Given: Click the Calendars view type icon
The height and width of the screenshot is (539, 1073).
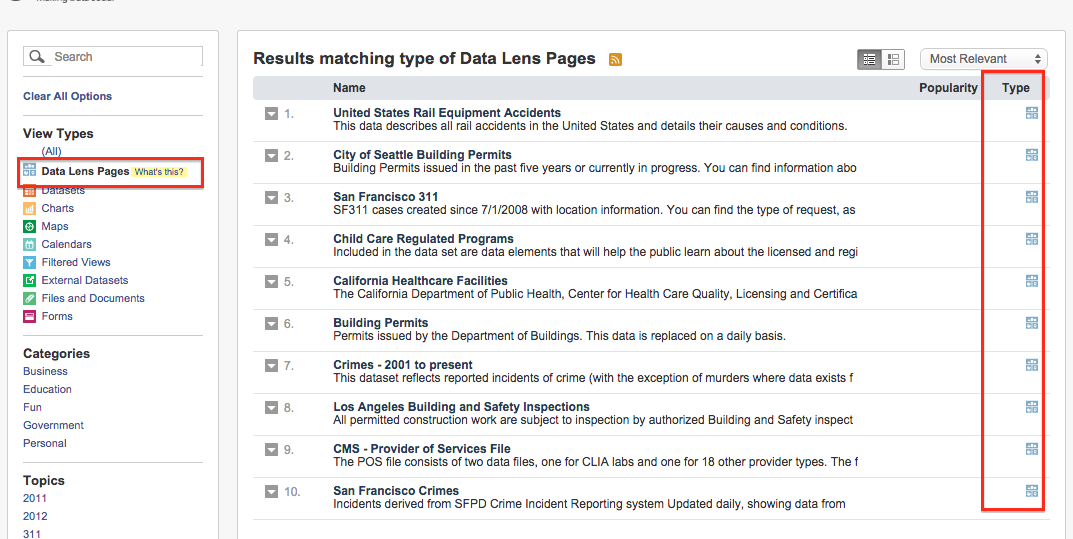Looking at the screenshot, I should pyautogui.click(x=29, y=244).
